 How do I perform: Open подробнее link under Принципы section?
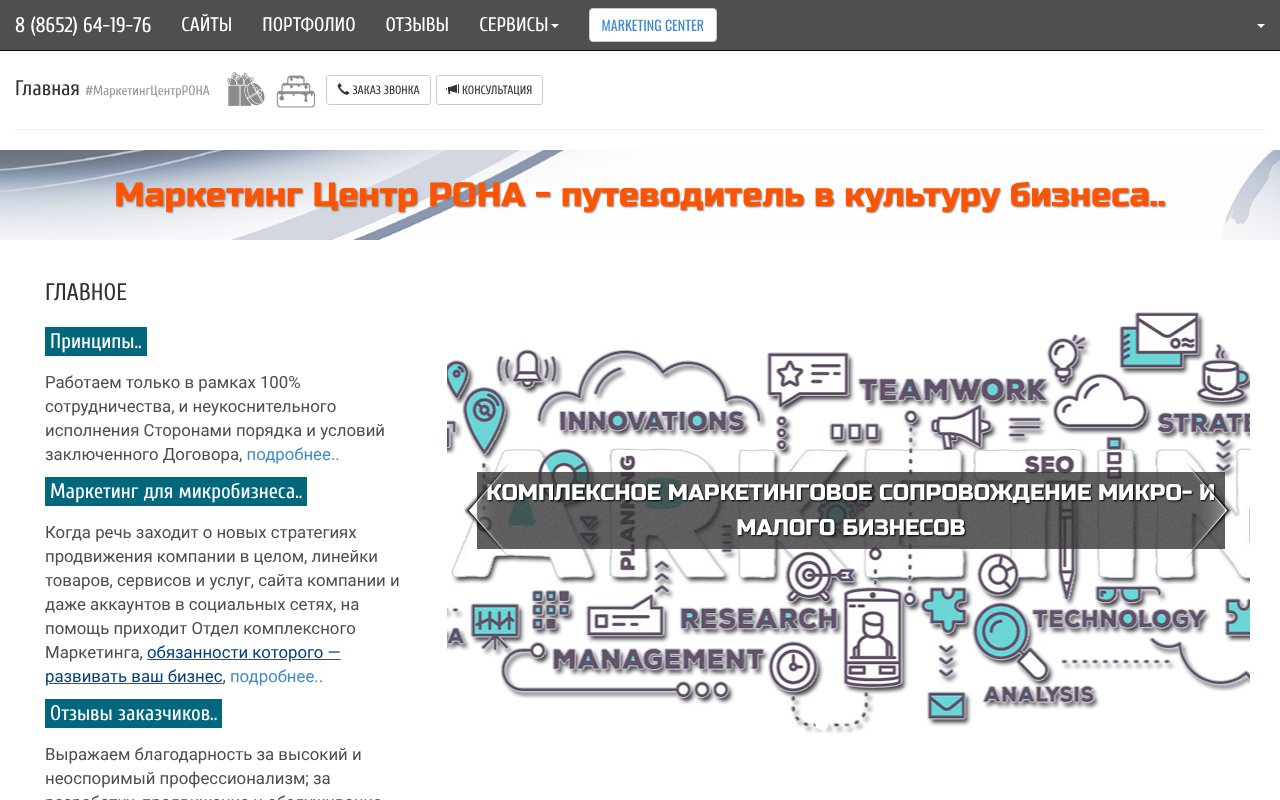point(294,454)
